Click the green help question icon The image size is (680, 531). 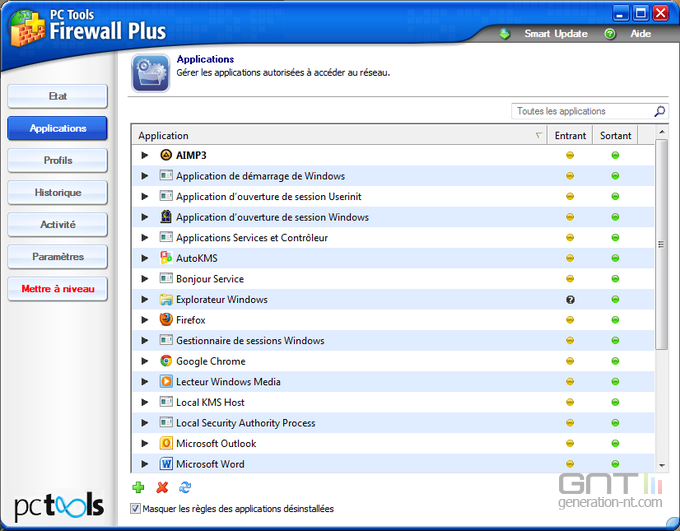pyautogui.click(x=610, y=33)
